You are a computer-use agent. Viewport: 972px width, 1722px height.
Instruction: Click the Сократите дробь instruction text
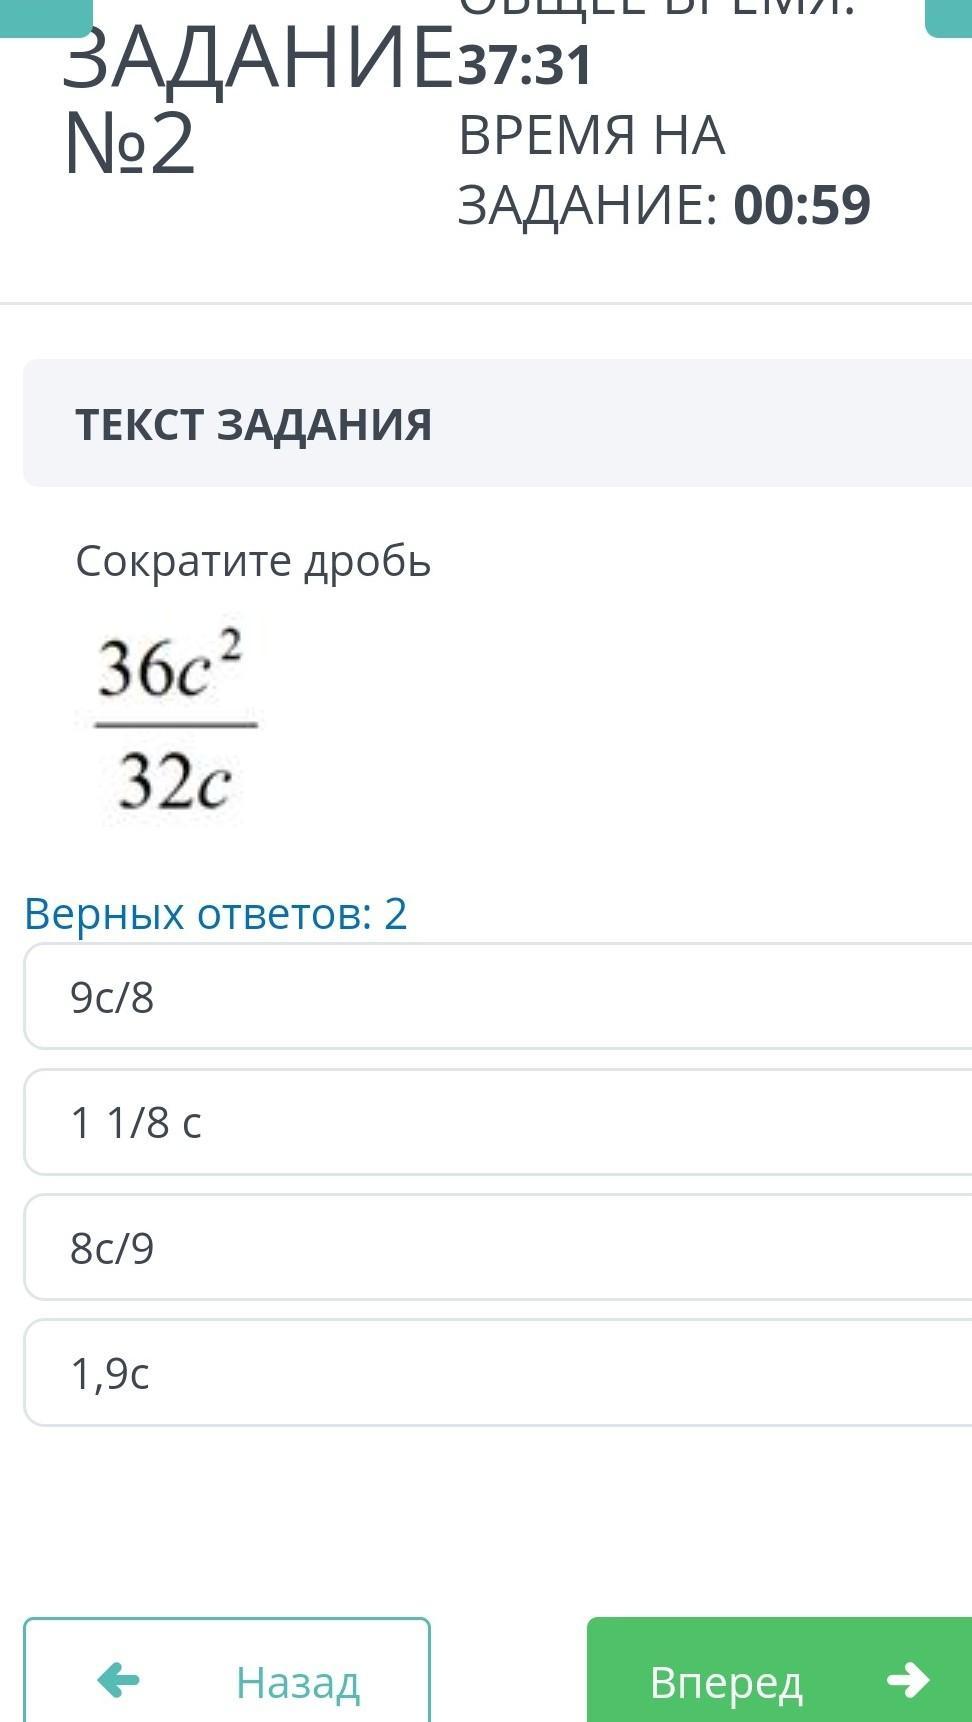click(x=253, y=561)
